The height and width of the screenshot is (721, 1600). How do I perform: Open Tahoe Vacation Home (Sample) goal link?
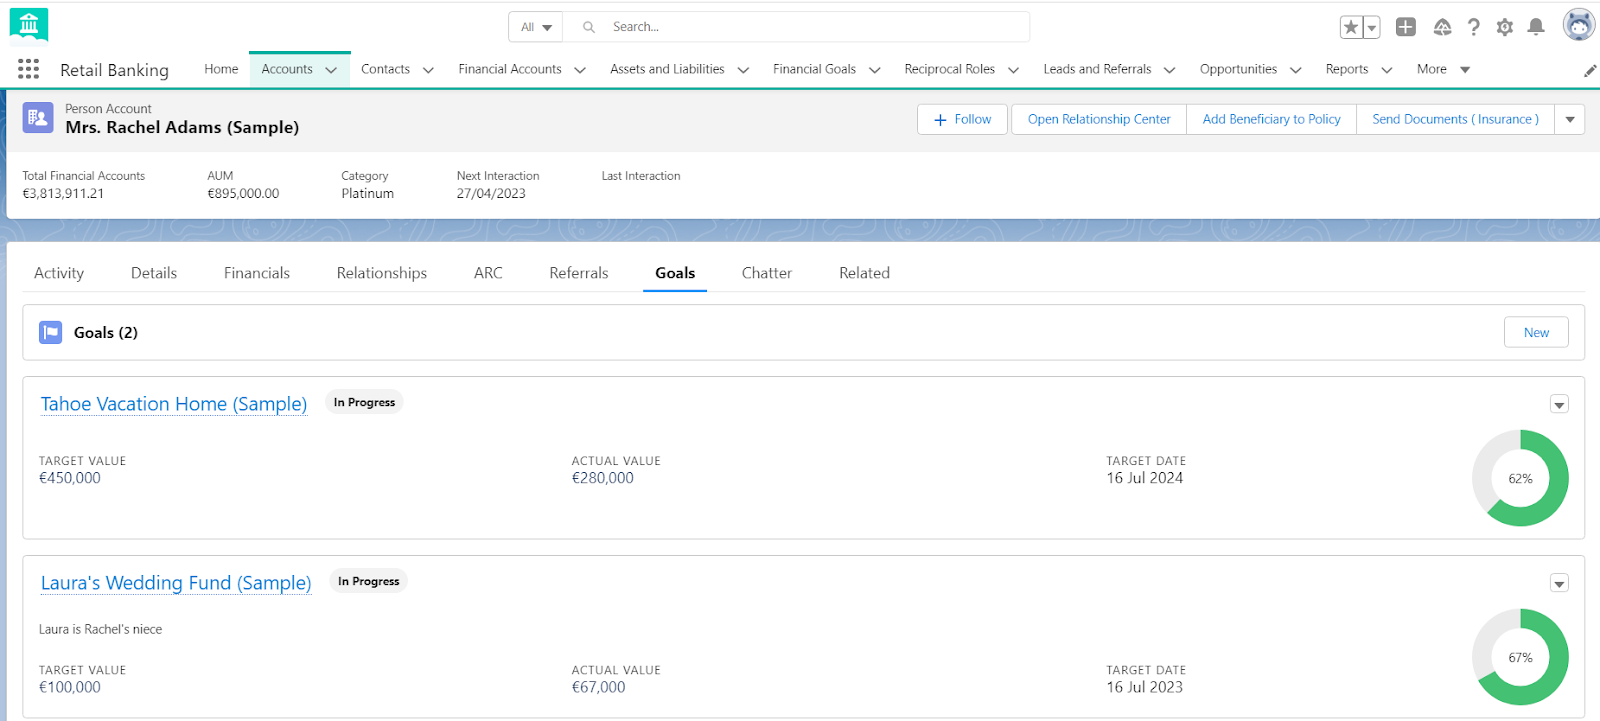[x=174, y=404]
